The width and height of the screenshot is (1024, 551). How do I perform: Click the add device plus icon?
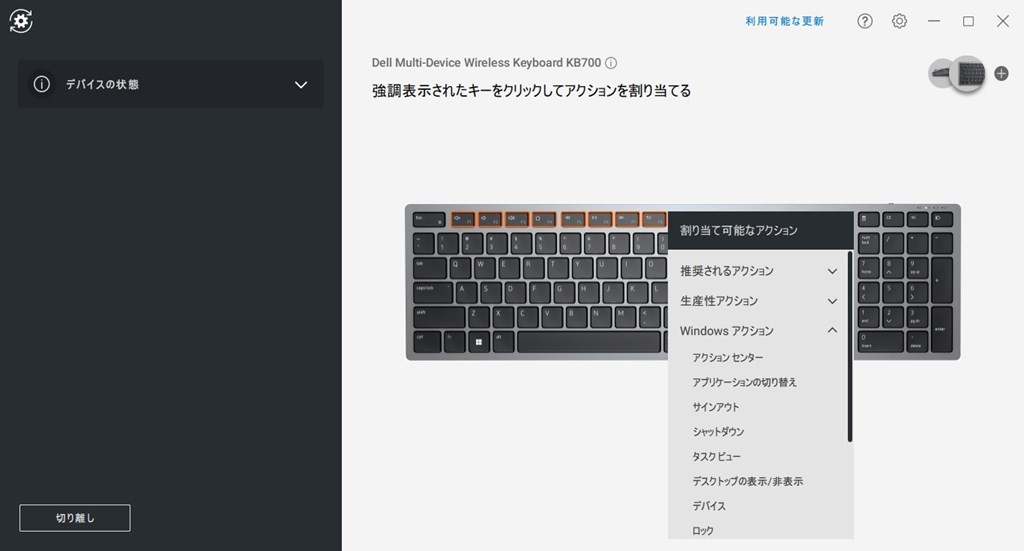(x=1001, y=73)
